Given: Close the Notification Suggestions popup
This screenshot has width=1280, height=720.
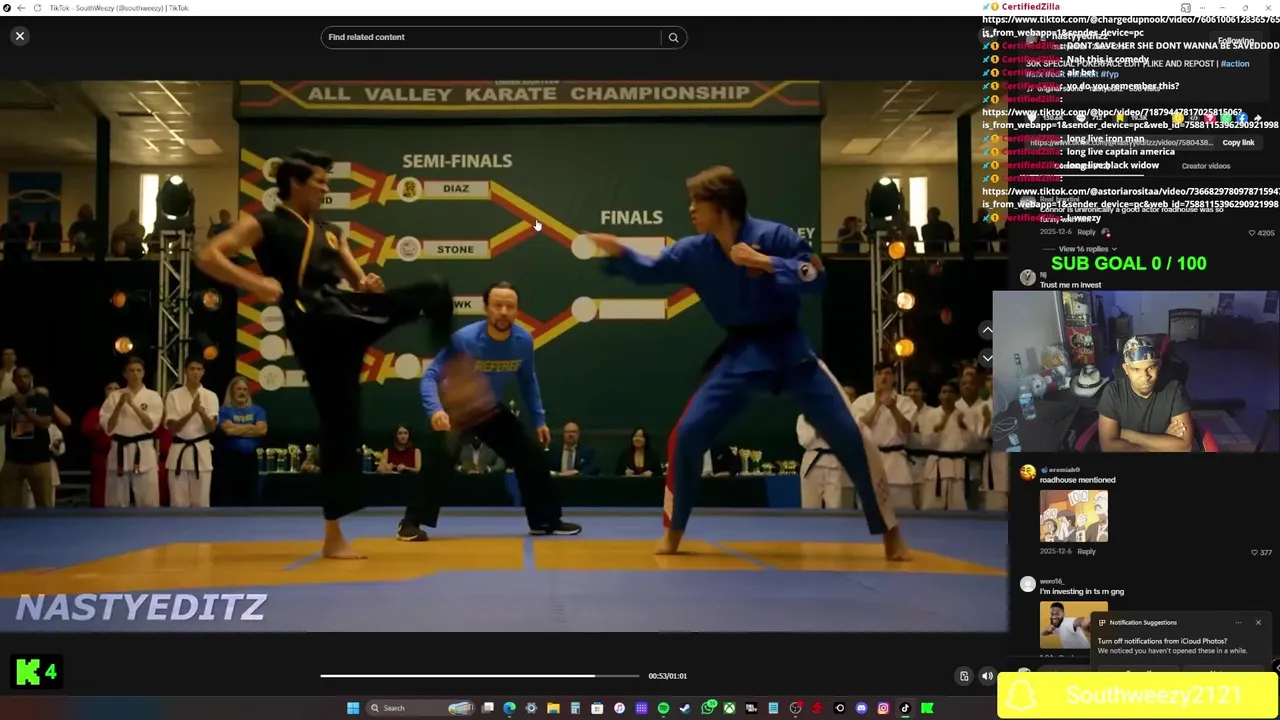Looking at the screenshot, I should tap(1258, 623).
